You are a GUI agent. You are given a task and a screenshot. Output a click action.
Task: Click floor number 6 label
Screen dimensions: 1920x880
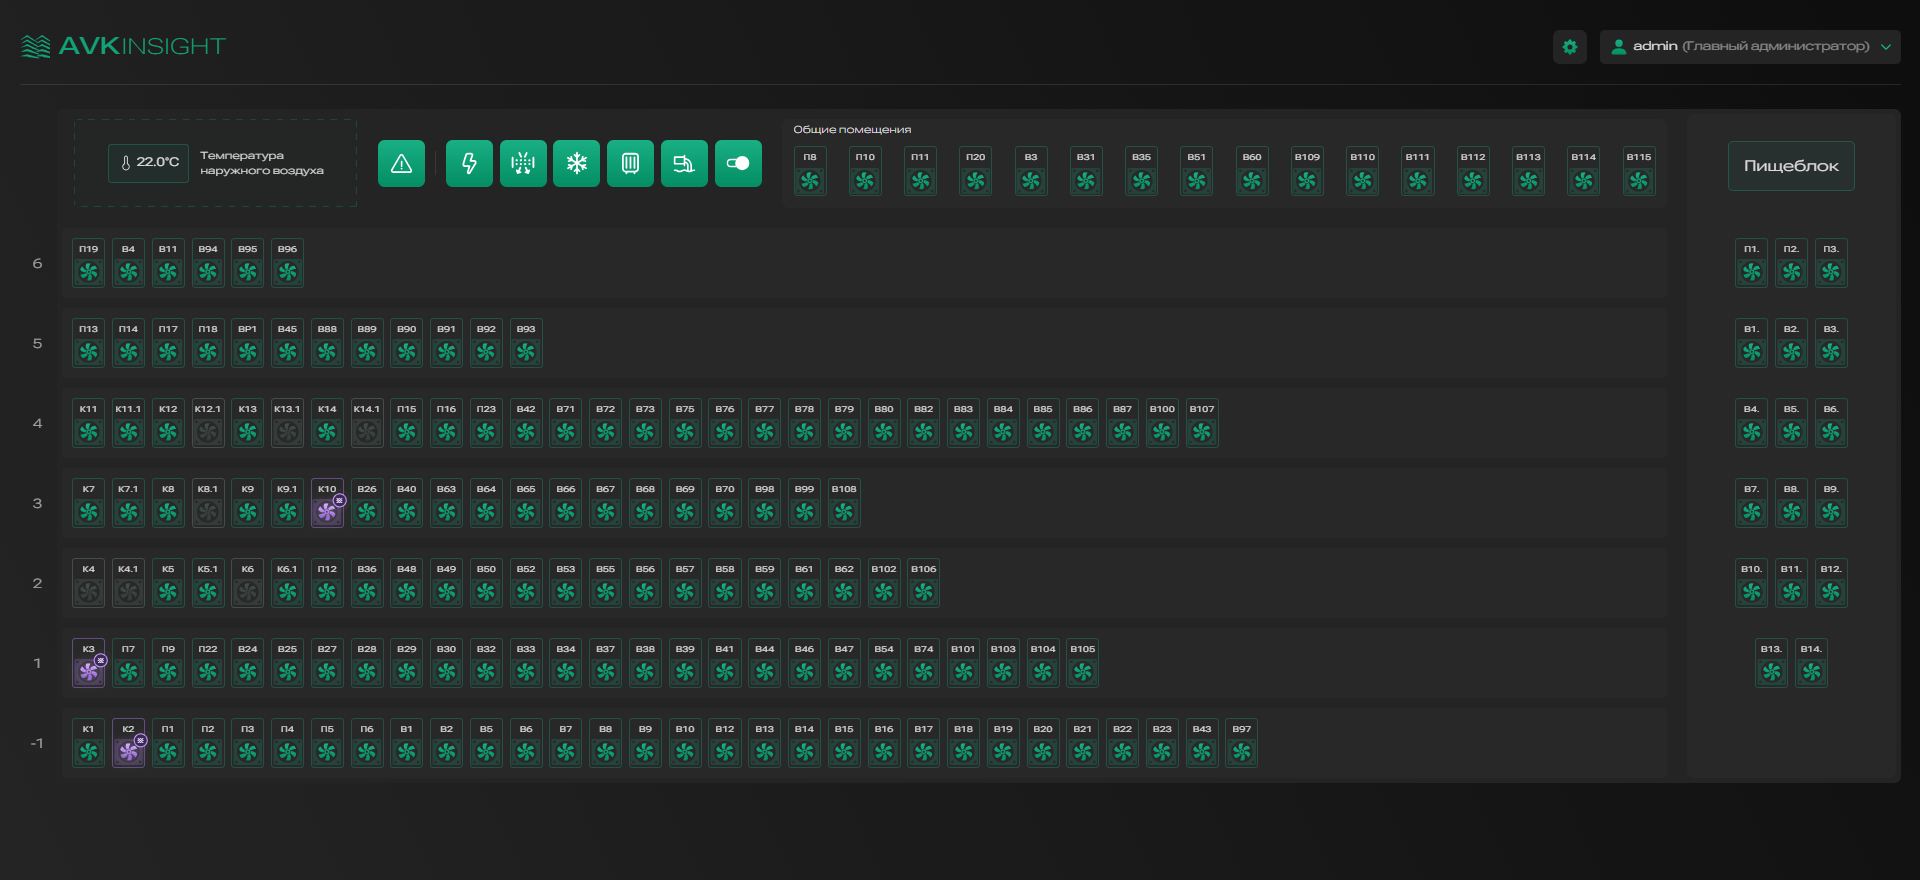pyautogui.click(x=38, y=264)
